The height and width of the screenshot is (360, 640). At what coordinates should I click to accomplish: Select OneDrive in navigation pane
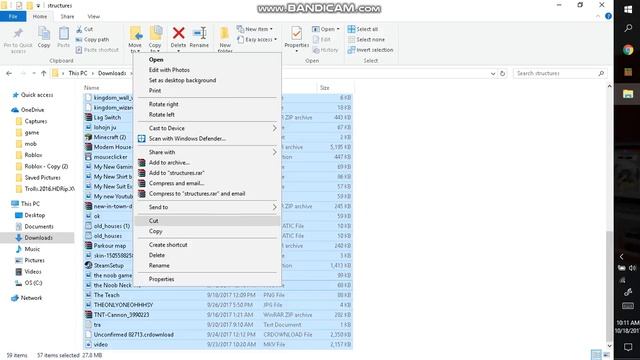pos(32,110)
